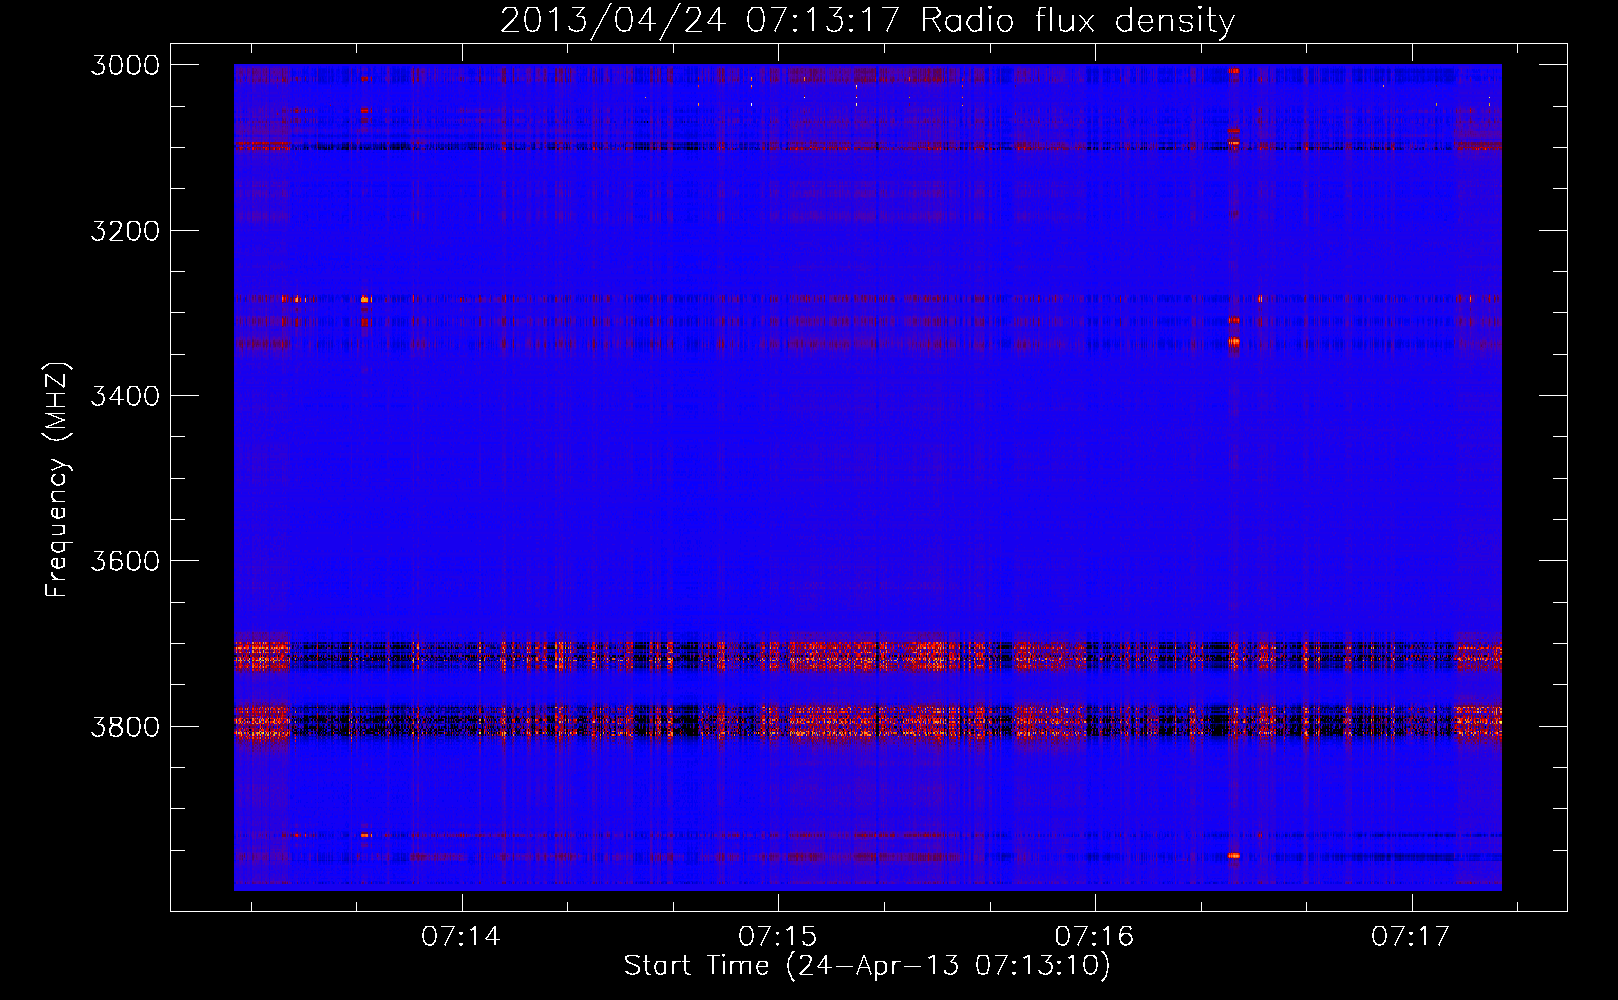Click the 07:14 time tick label
The height and width of the screenshot is (1000, 1618).
click(x=460, y=936)
